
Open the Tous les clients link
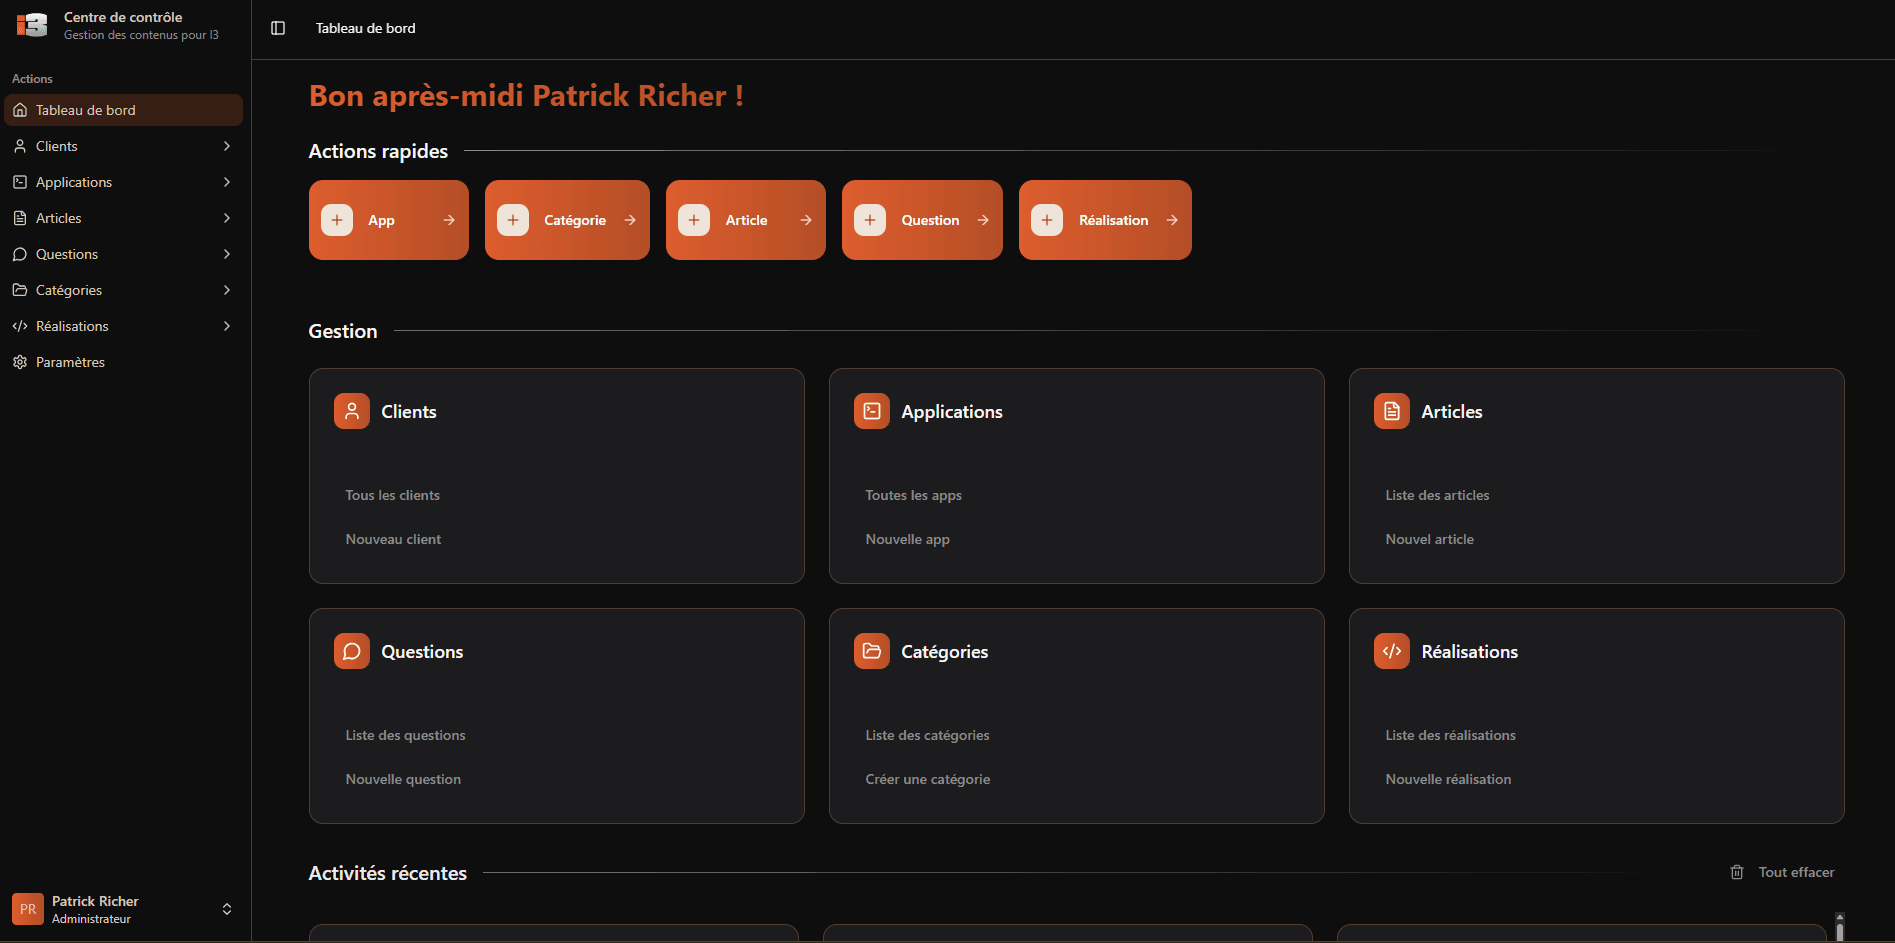tap(393, 495)
